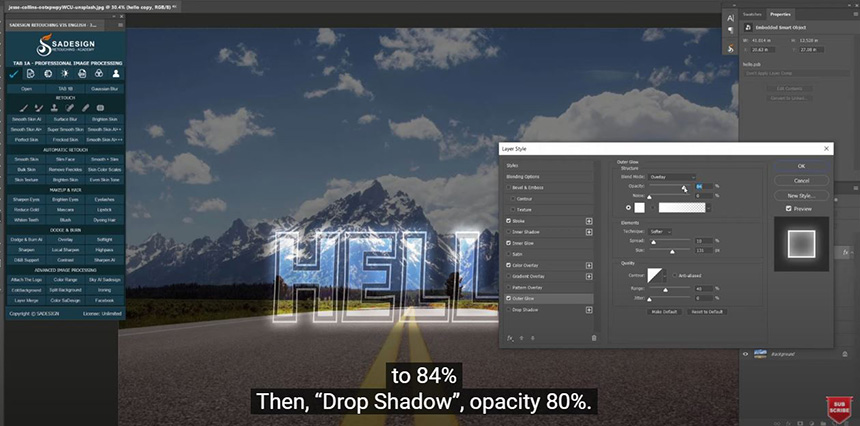The width and height of the screenshot is (860, 426).
Task: Add another Drop Shadow with plus icon
Action: (x=589, y=310)
